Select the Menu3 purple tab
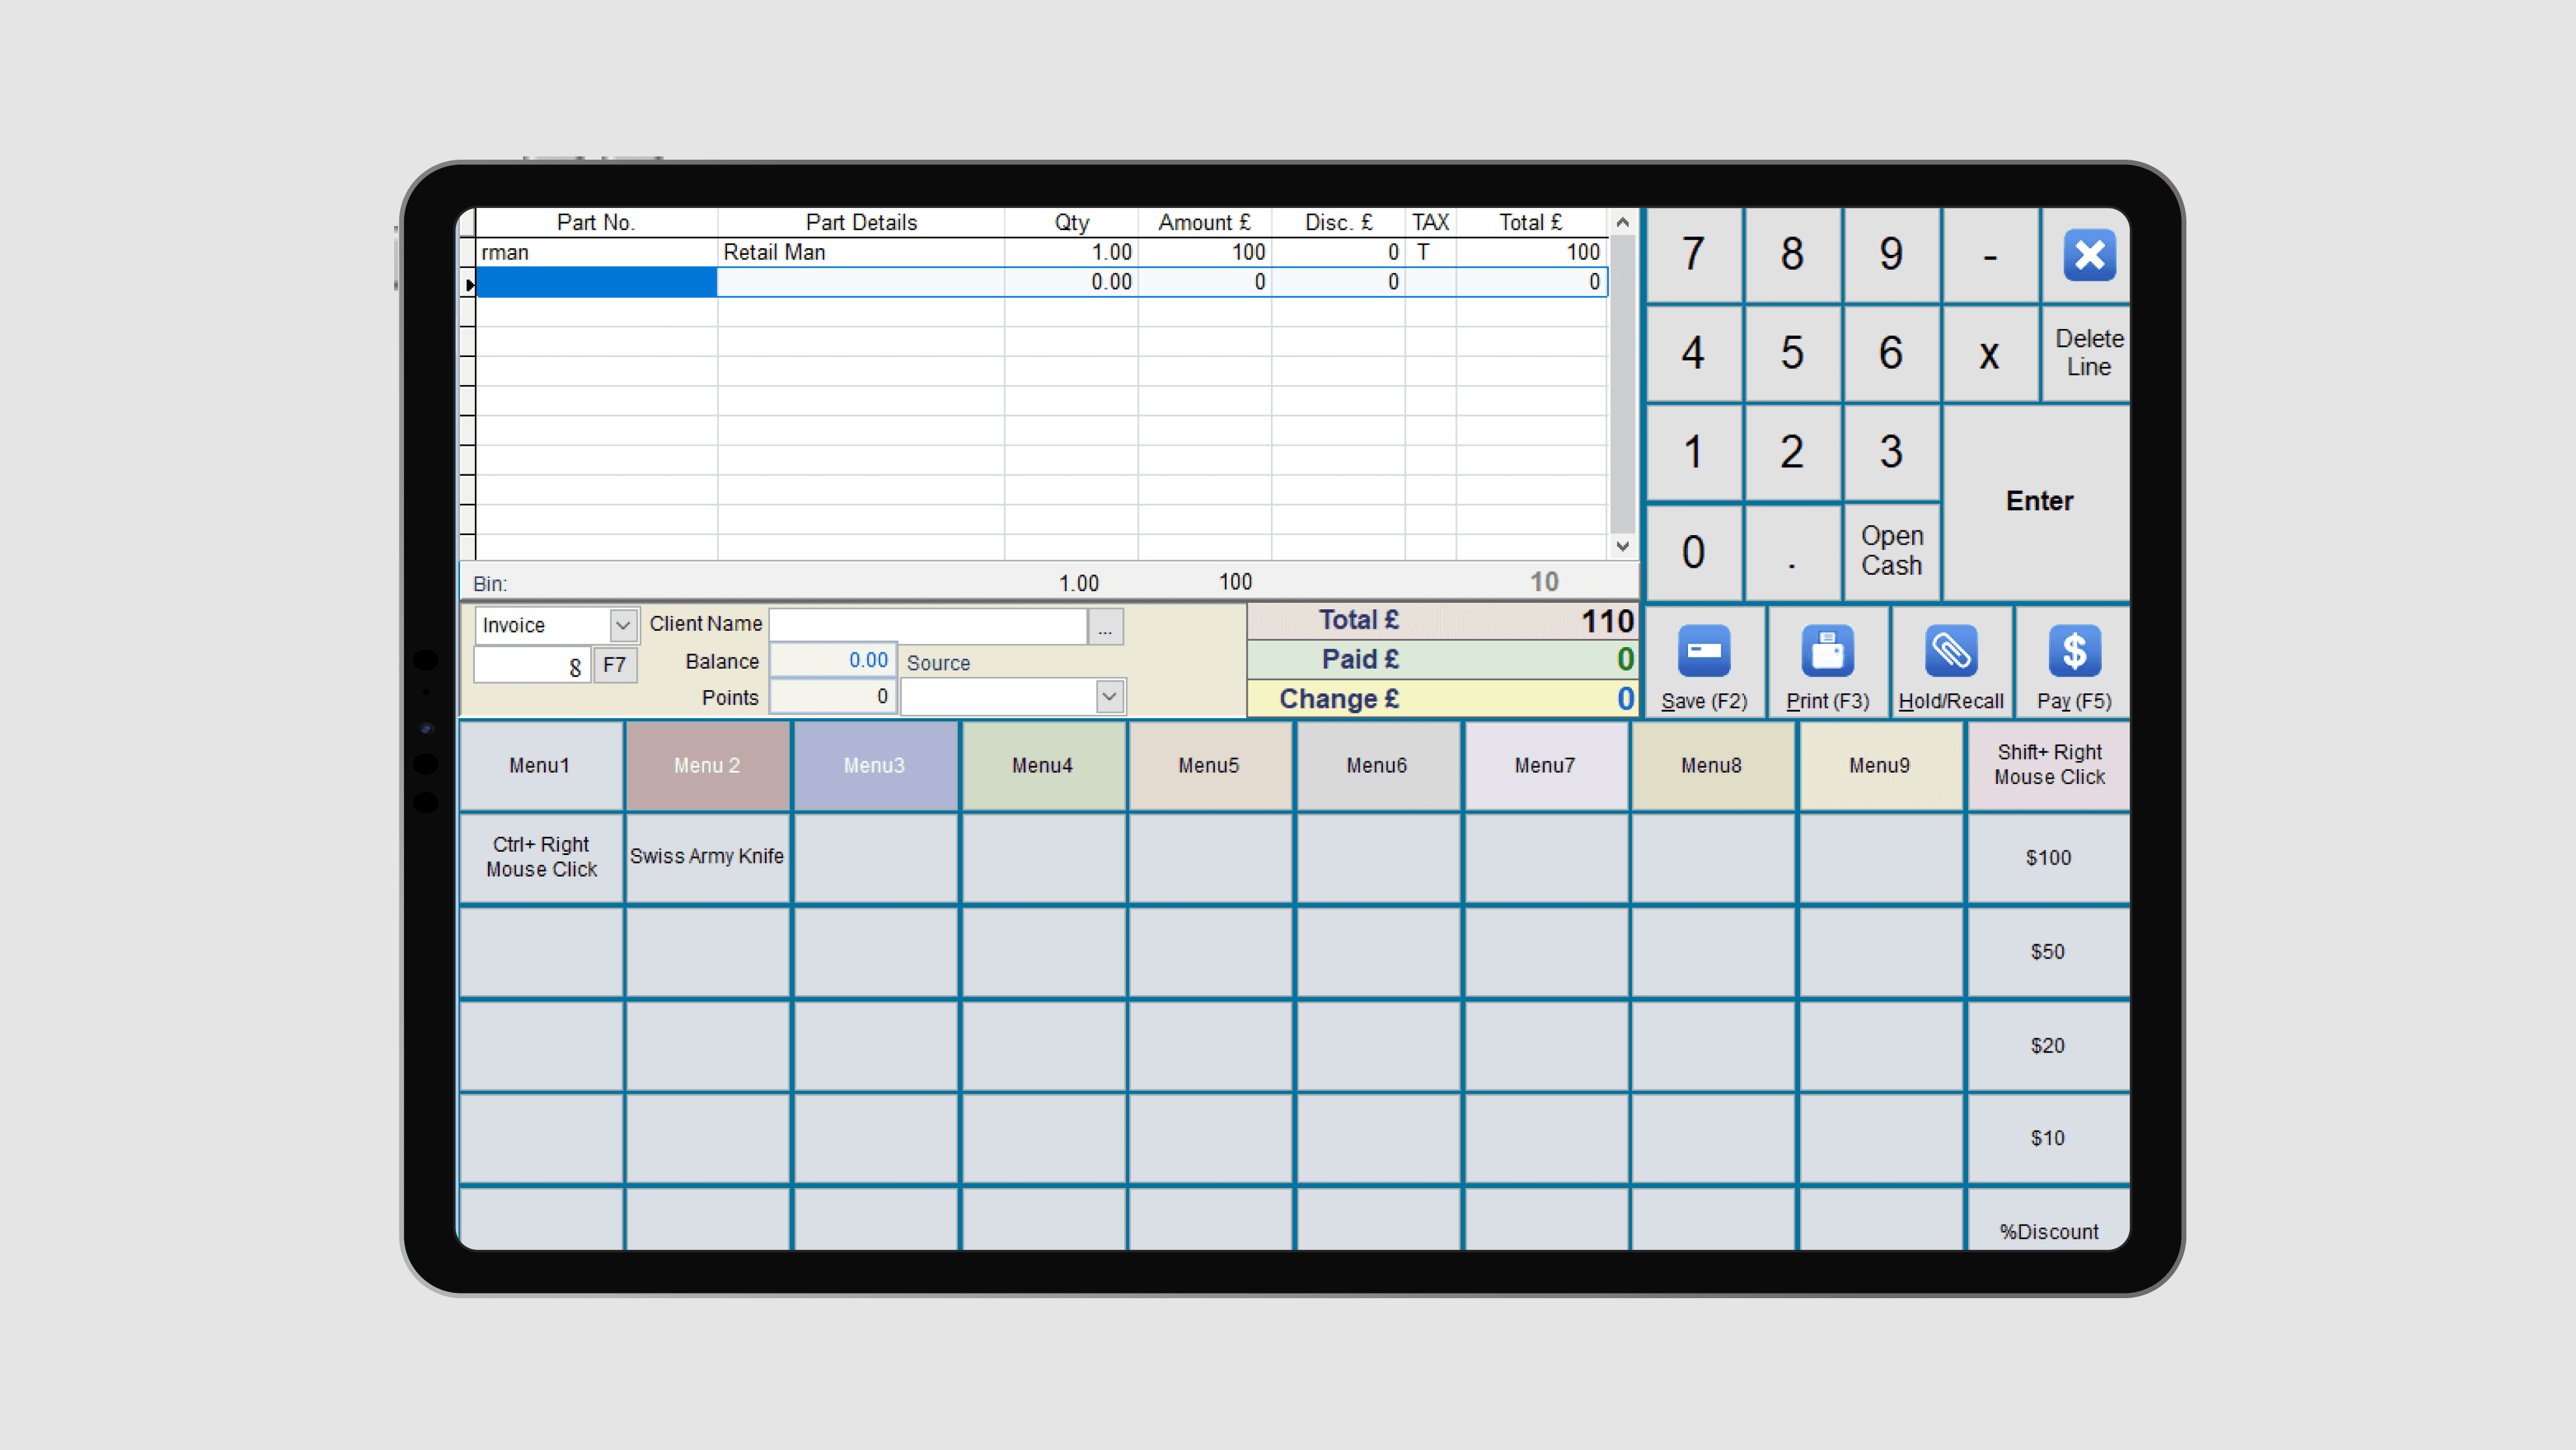Screen dimensions: 2576x1450 pos(874,766)
